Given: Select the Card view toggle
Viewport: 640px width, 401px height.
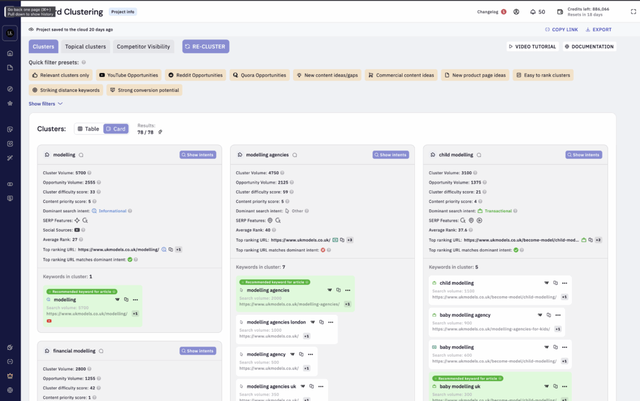Looking at the screenshot, I should (x=116, y=129).
